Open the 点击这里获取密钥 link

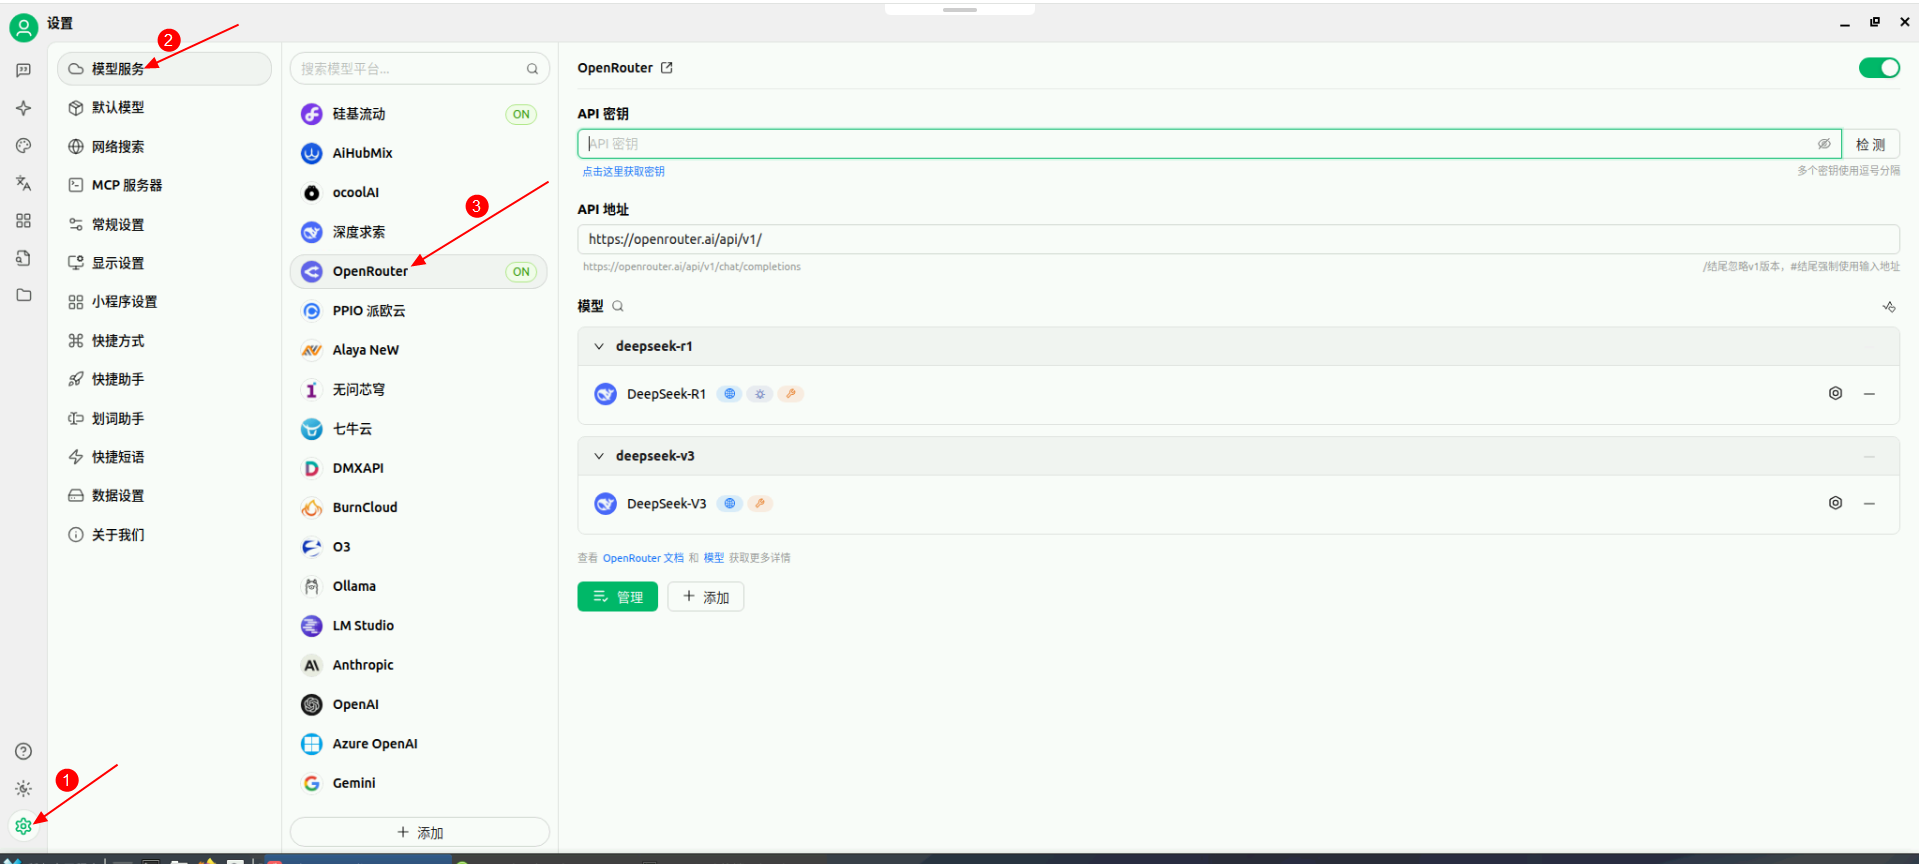[624, 172]
